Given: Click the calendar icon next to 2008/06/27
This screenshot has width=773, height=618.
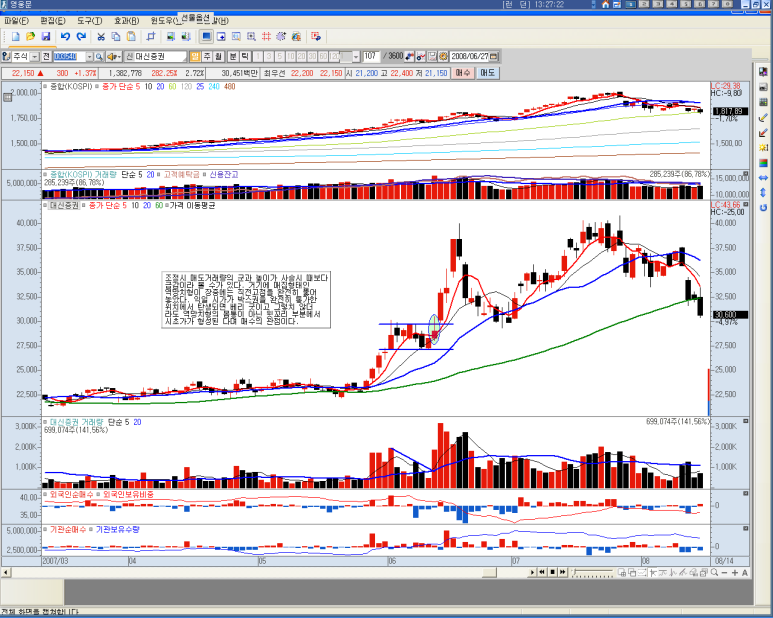Looking at the screenshot, I should [x=493, y=57].
